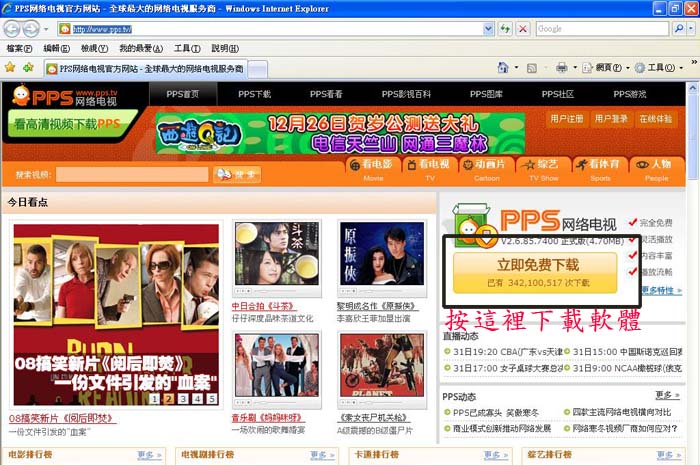Open the recent pages dropdown beside Forward
The width and height of the screenshot is (700, 465).
tap(46, 29)
